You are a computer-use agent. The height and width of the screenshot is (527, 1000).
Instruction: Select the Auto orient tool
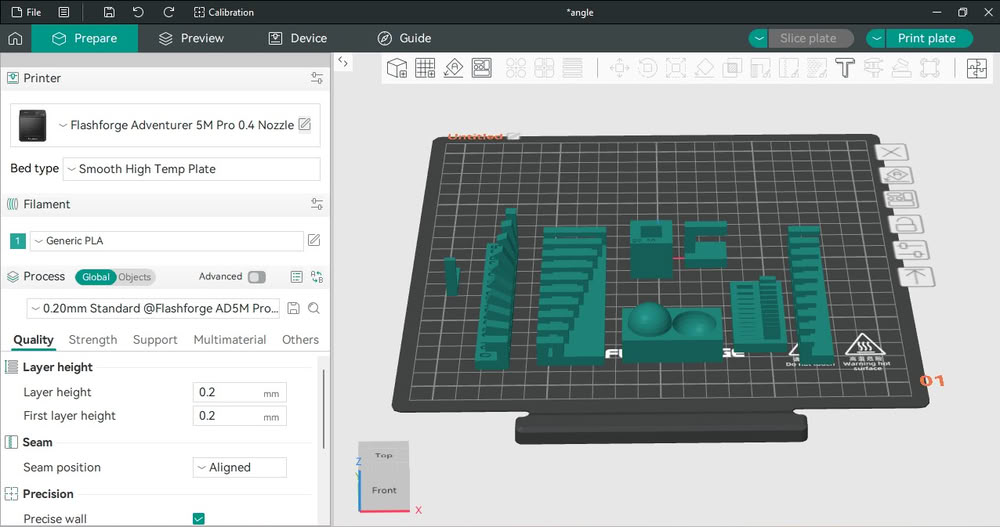pyautogui.click(x=453, y=68)
